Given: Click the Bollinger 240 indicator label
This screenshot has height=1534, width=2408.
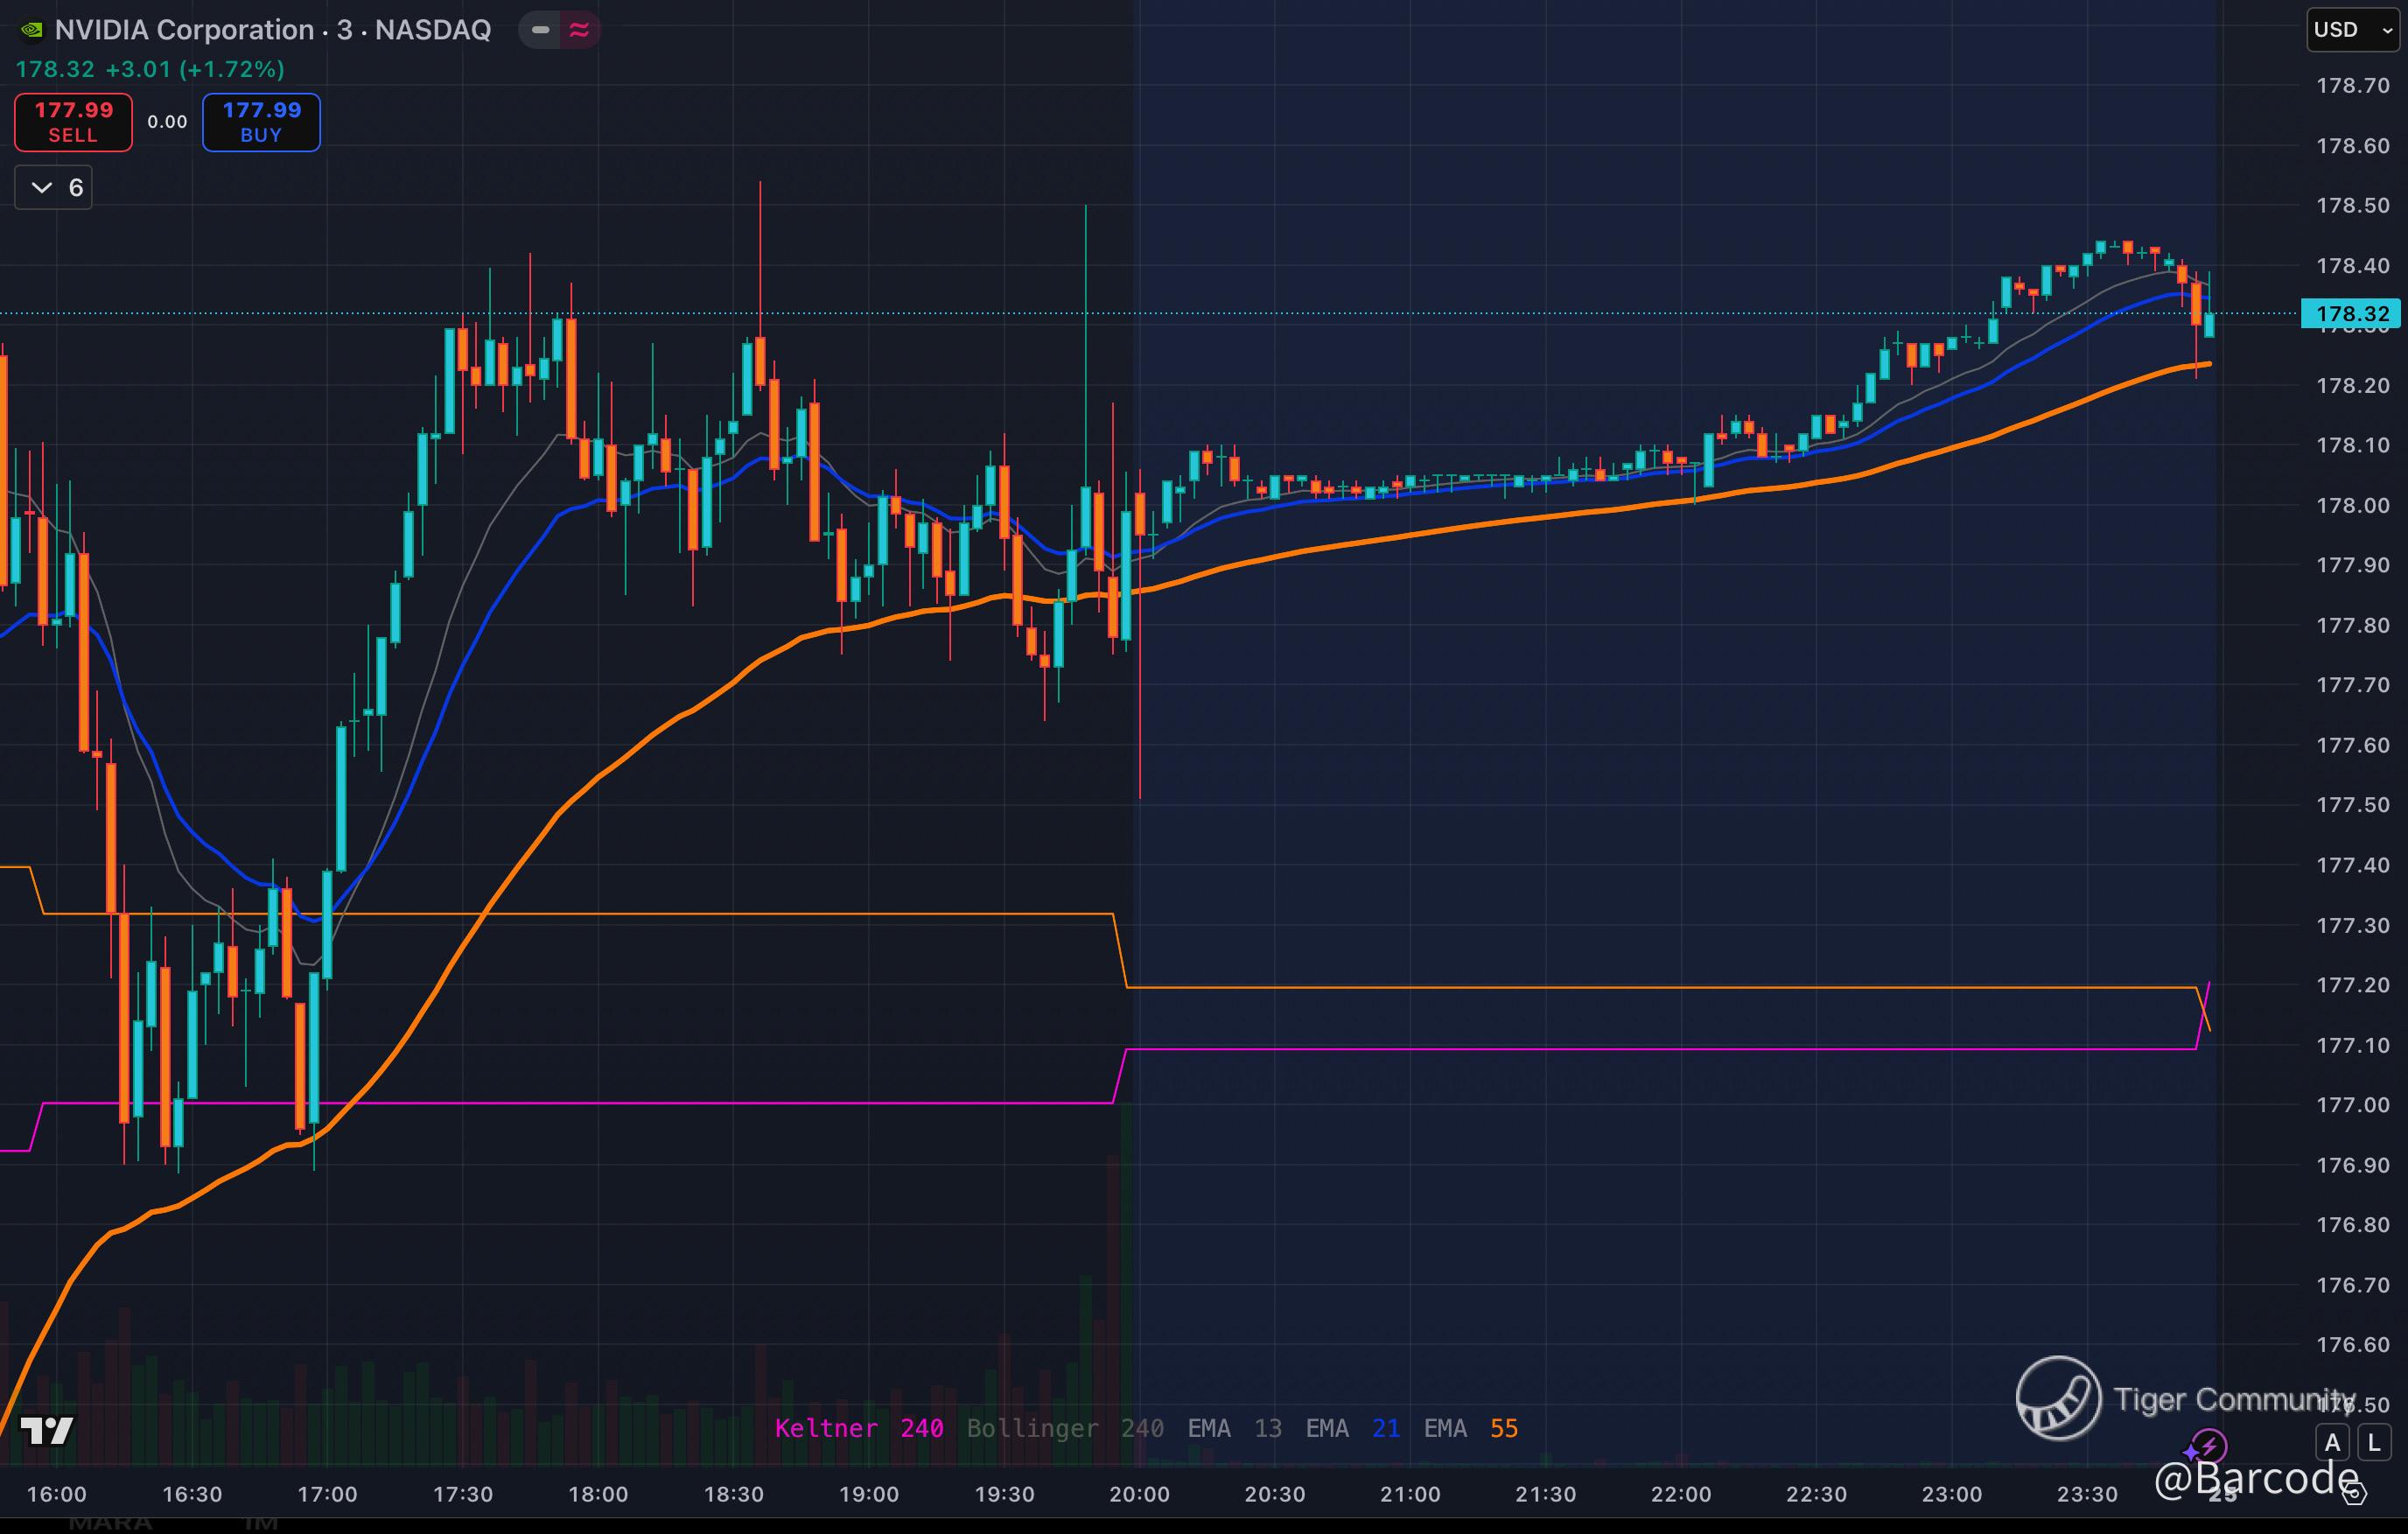Looking at the screenshot, I should tap(1064, 1428).
